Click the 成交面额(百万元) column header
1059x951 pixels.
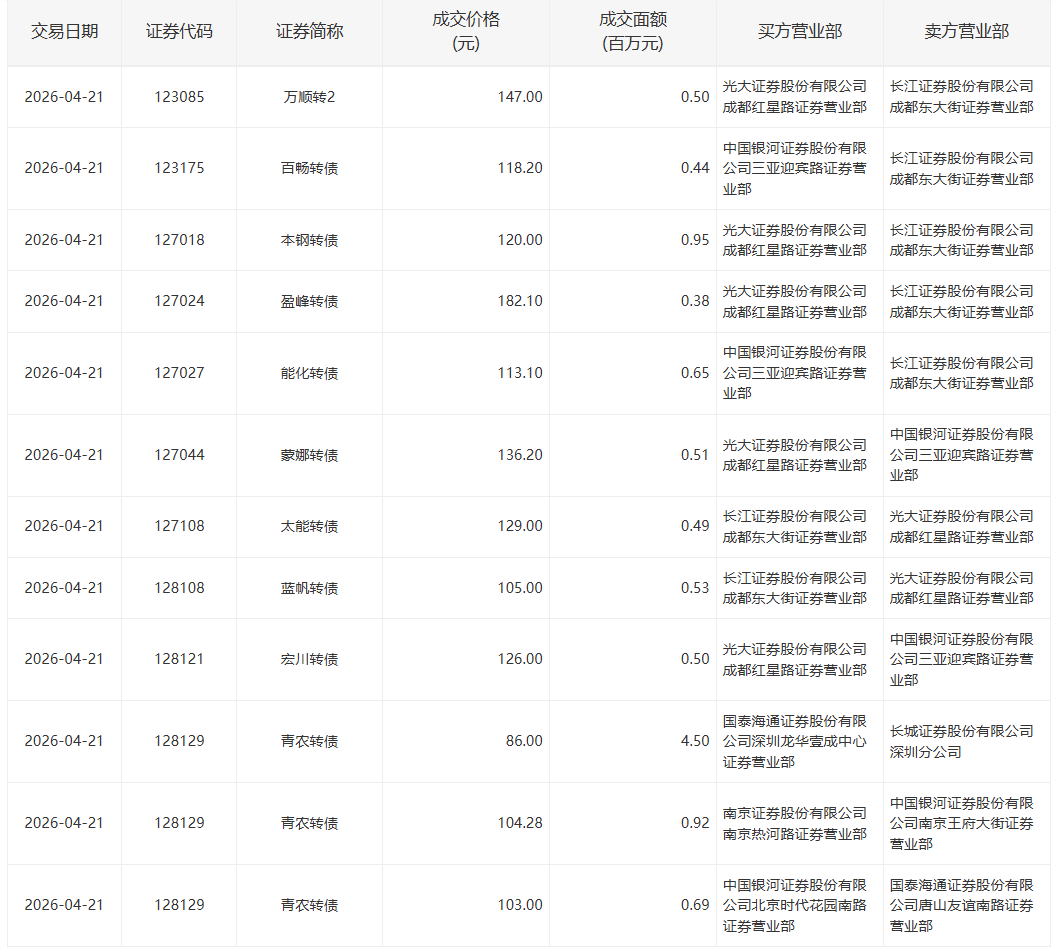pyautogui.click(x=632, y=31)
